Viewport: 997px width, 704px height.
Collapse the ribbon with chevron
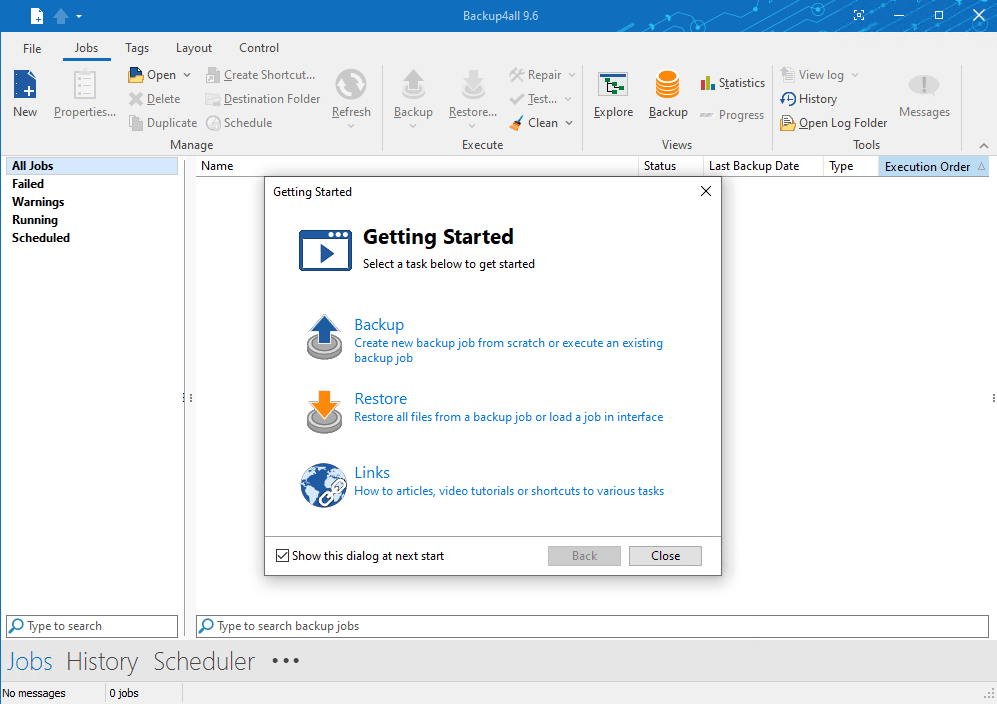point(984,146)
